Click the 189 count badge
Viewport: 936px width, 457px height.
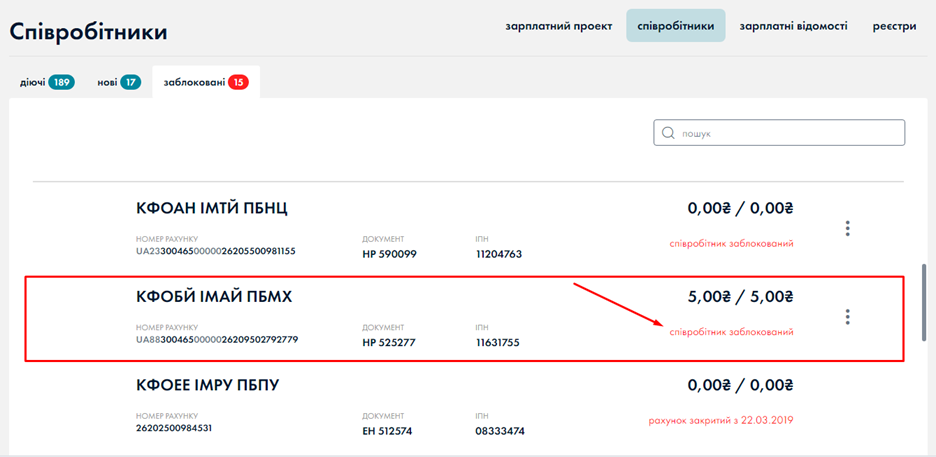pyautogui.click(x=62, y=82)
